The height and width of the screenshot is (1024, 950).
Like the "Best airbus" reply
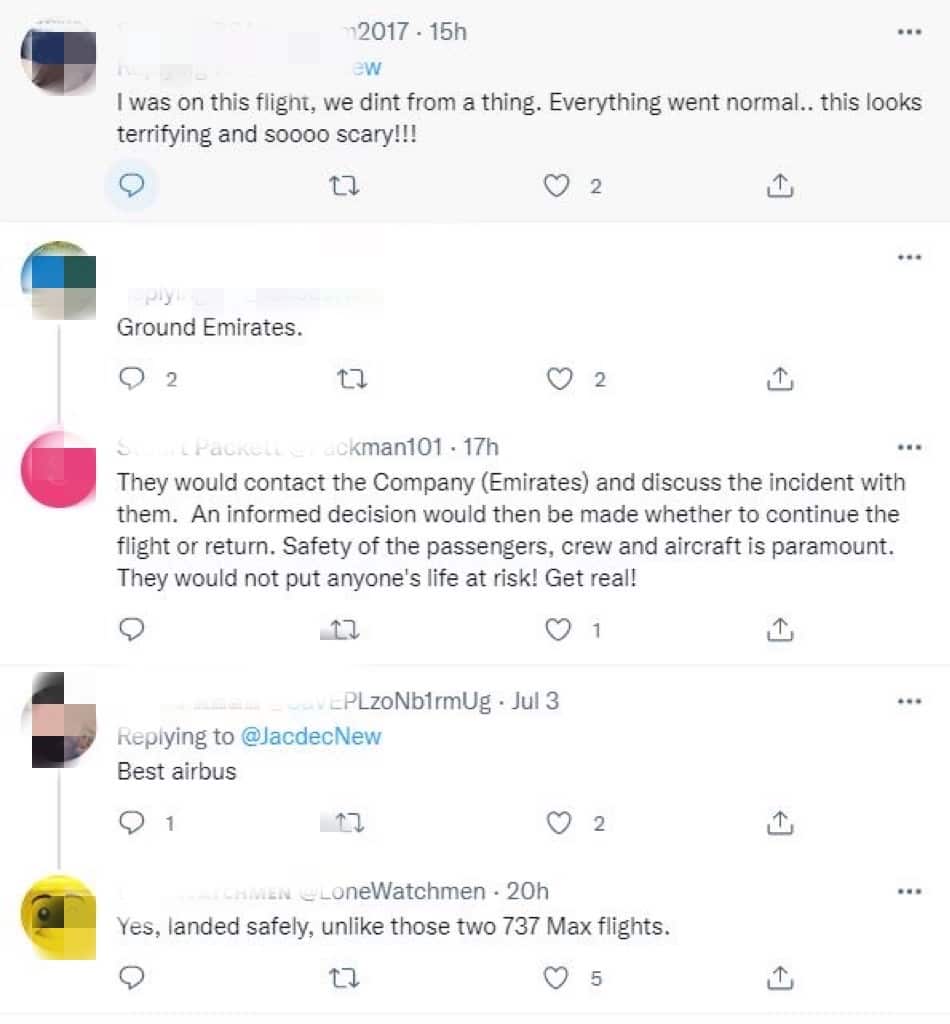557,822
